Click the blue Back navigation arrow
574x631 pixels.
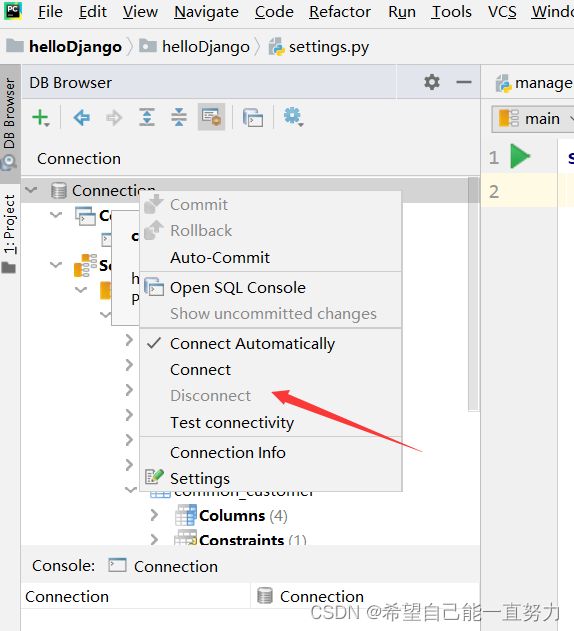tap(82, 118)
